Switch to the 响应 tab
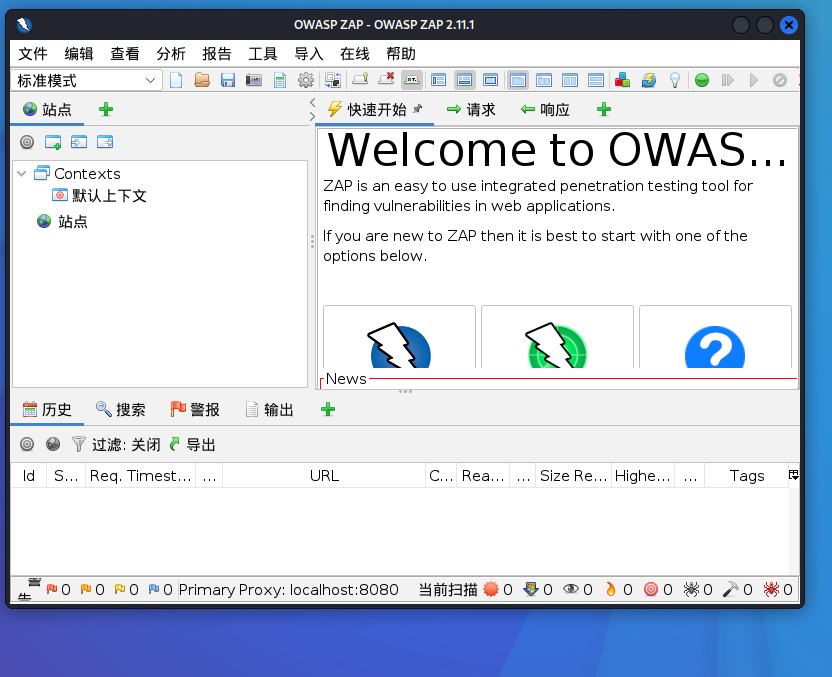Viewport: 832px width, 677px height. coord(545,110)
